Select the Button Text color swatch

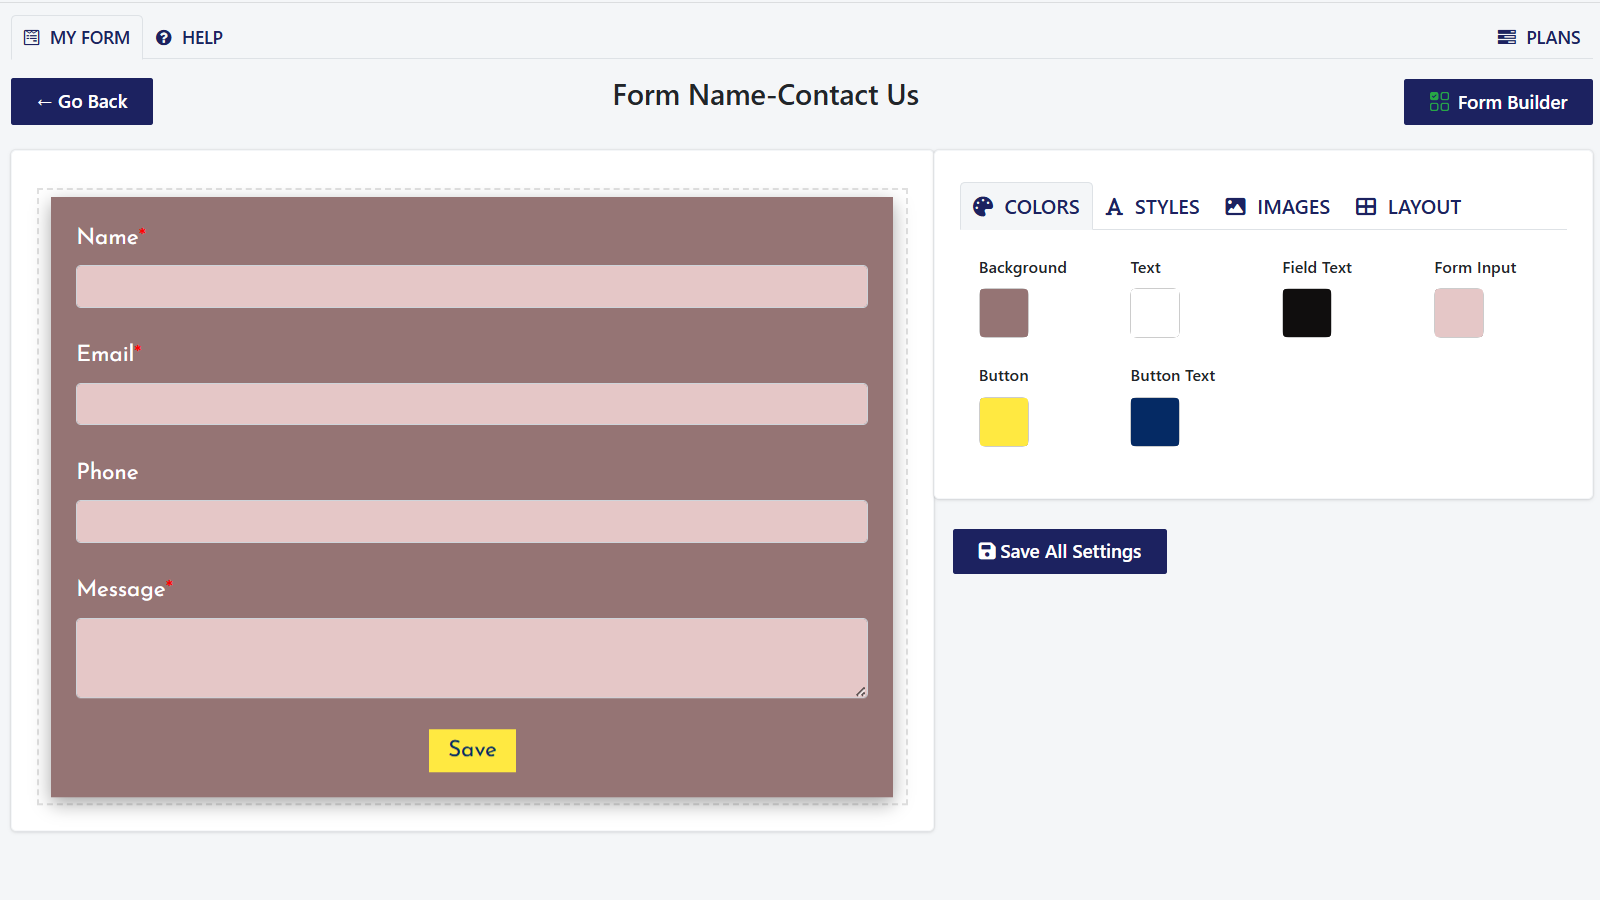(x=1155, y=422)
